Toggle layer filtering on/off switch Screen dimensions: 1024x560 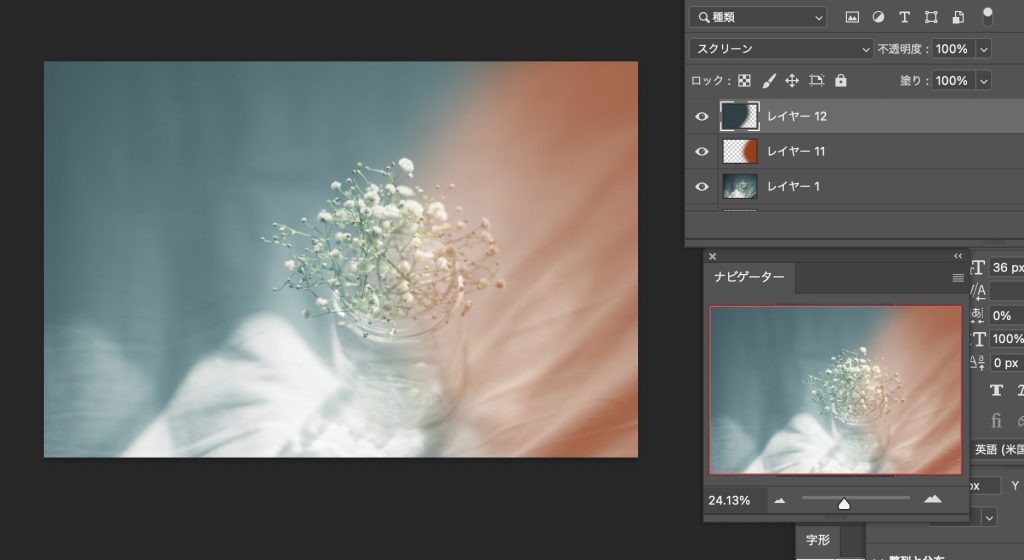(987, 17)
